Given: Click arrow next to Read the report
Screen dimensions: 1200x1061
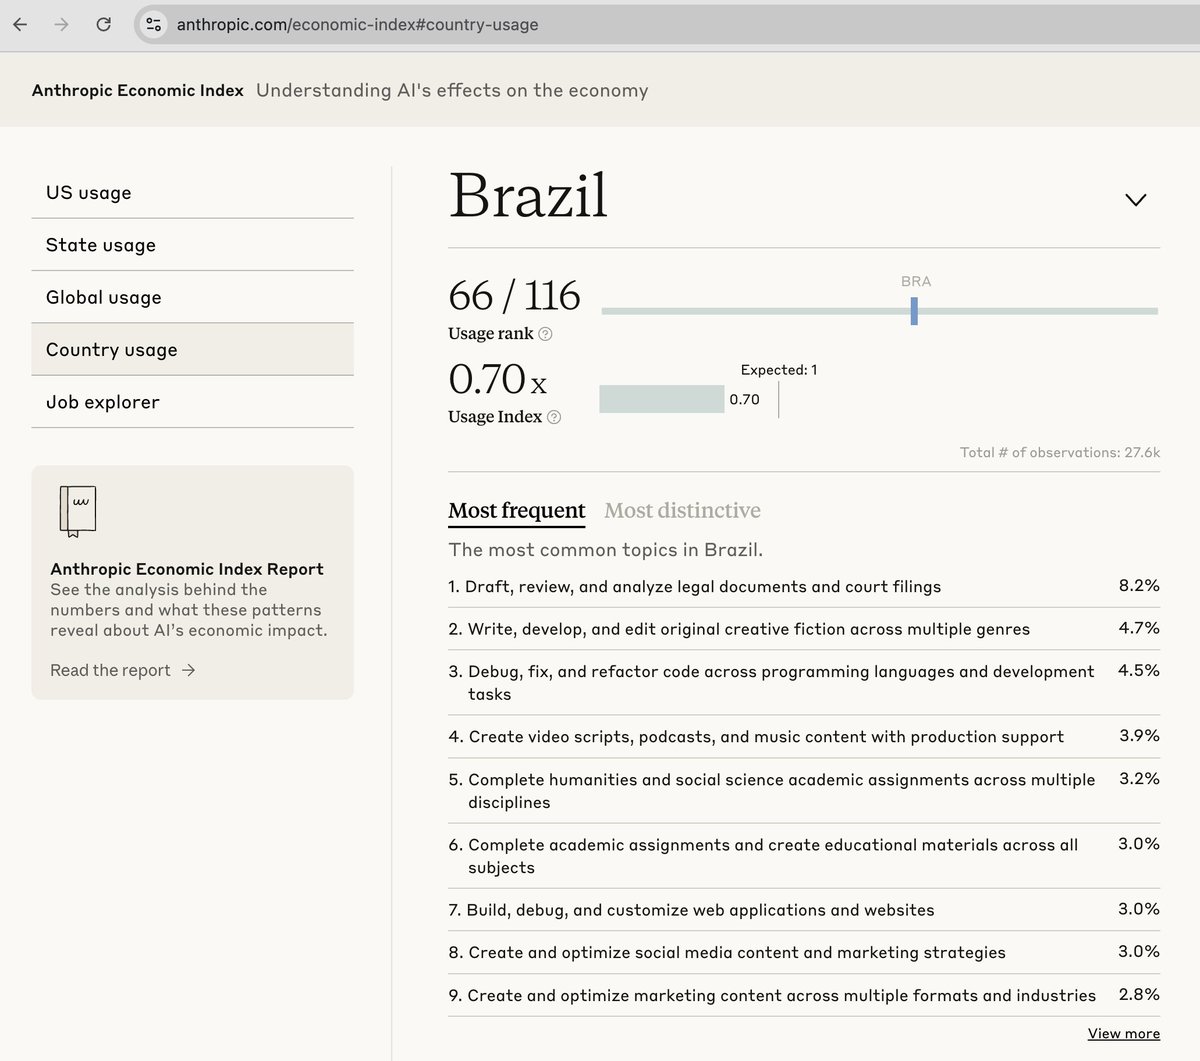Looking at the screenshot, I should pos(189,670).
